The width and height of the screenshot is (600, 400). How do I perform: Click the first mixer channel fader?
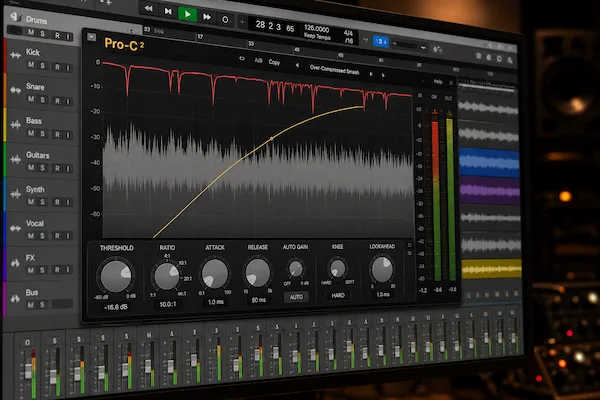[x=28, y=371]
